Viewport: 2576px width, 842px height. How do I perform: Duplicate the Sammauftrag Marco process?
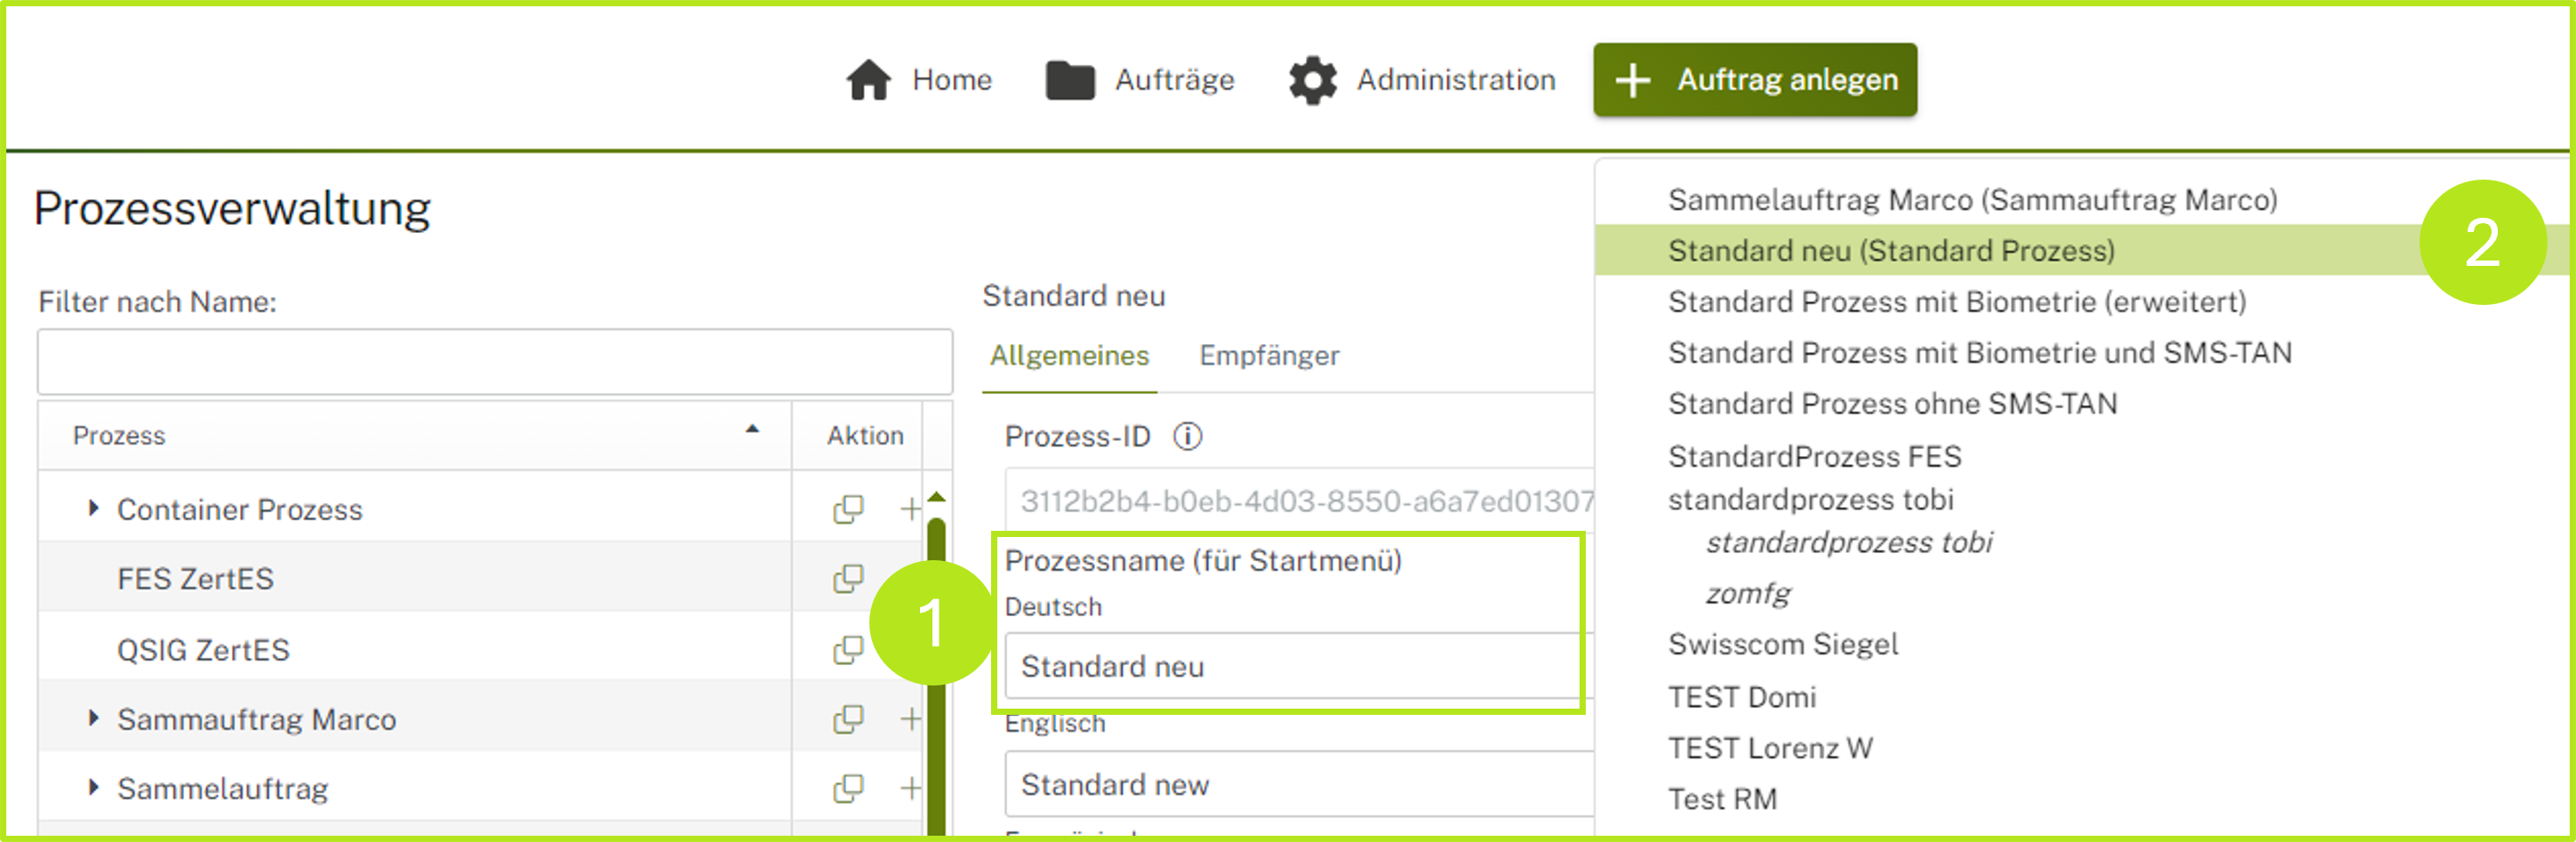[x=847, y=719]
